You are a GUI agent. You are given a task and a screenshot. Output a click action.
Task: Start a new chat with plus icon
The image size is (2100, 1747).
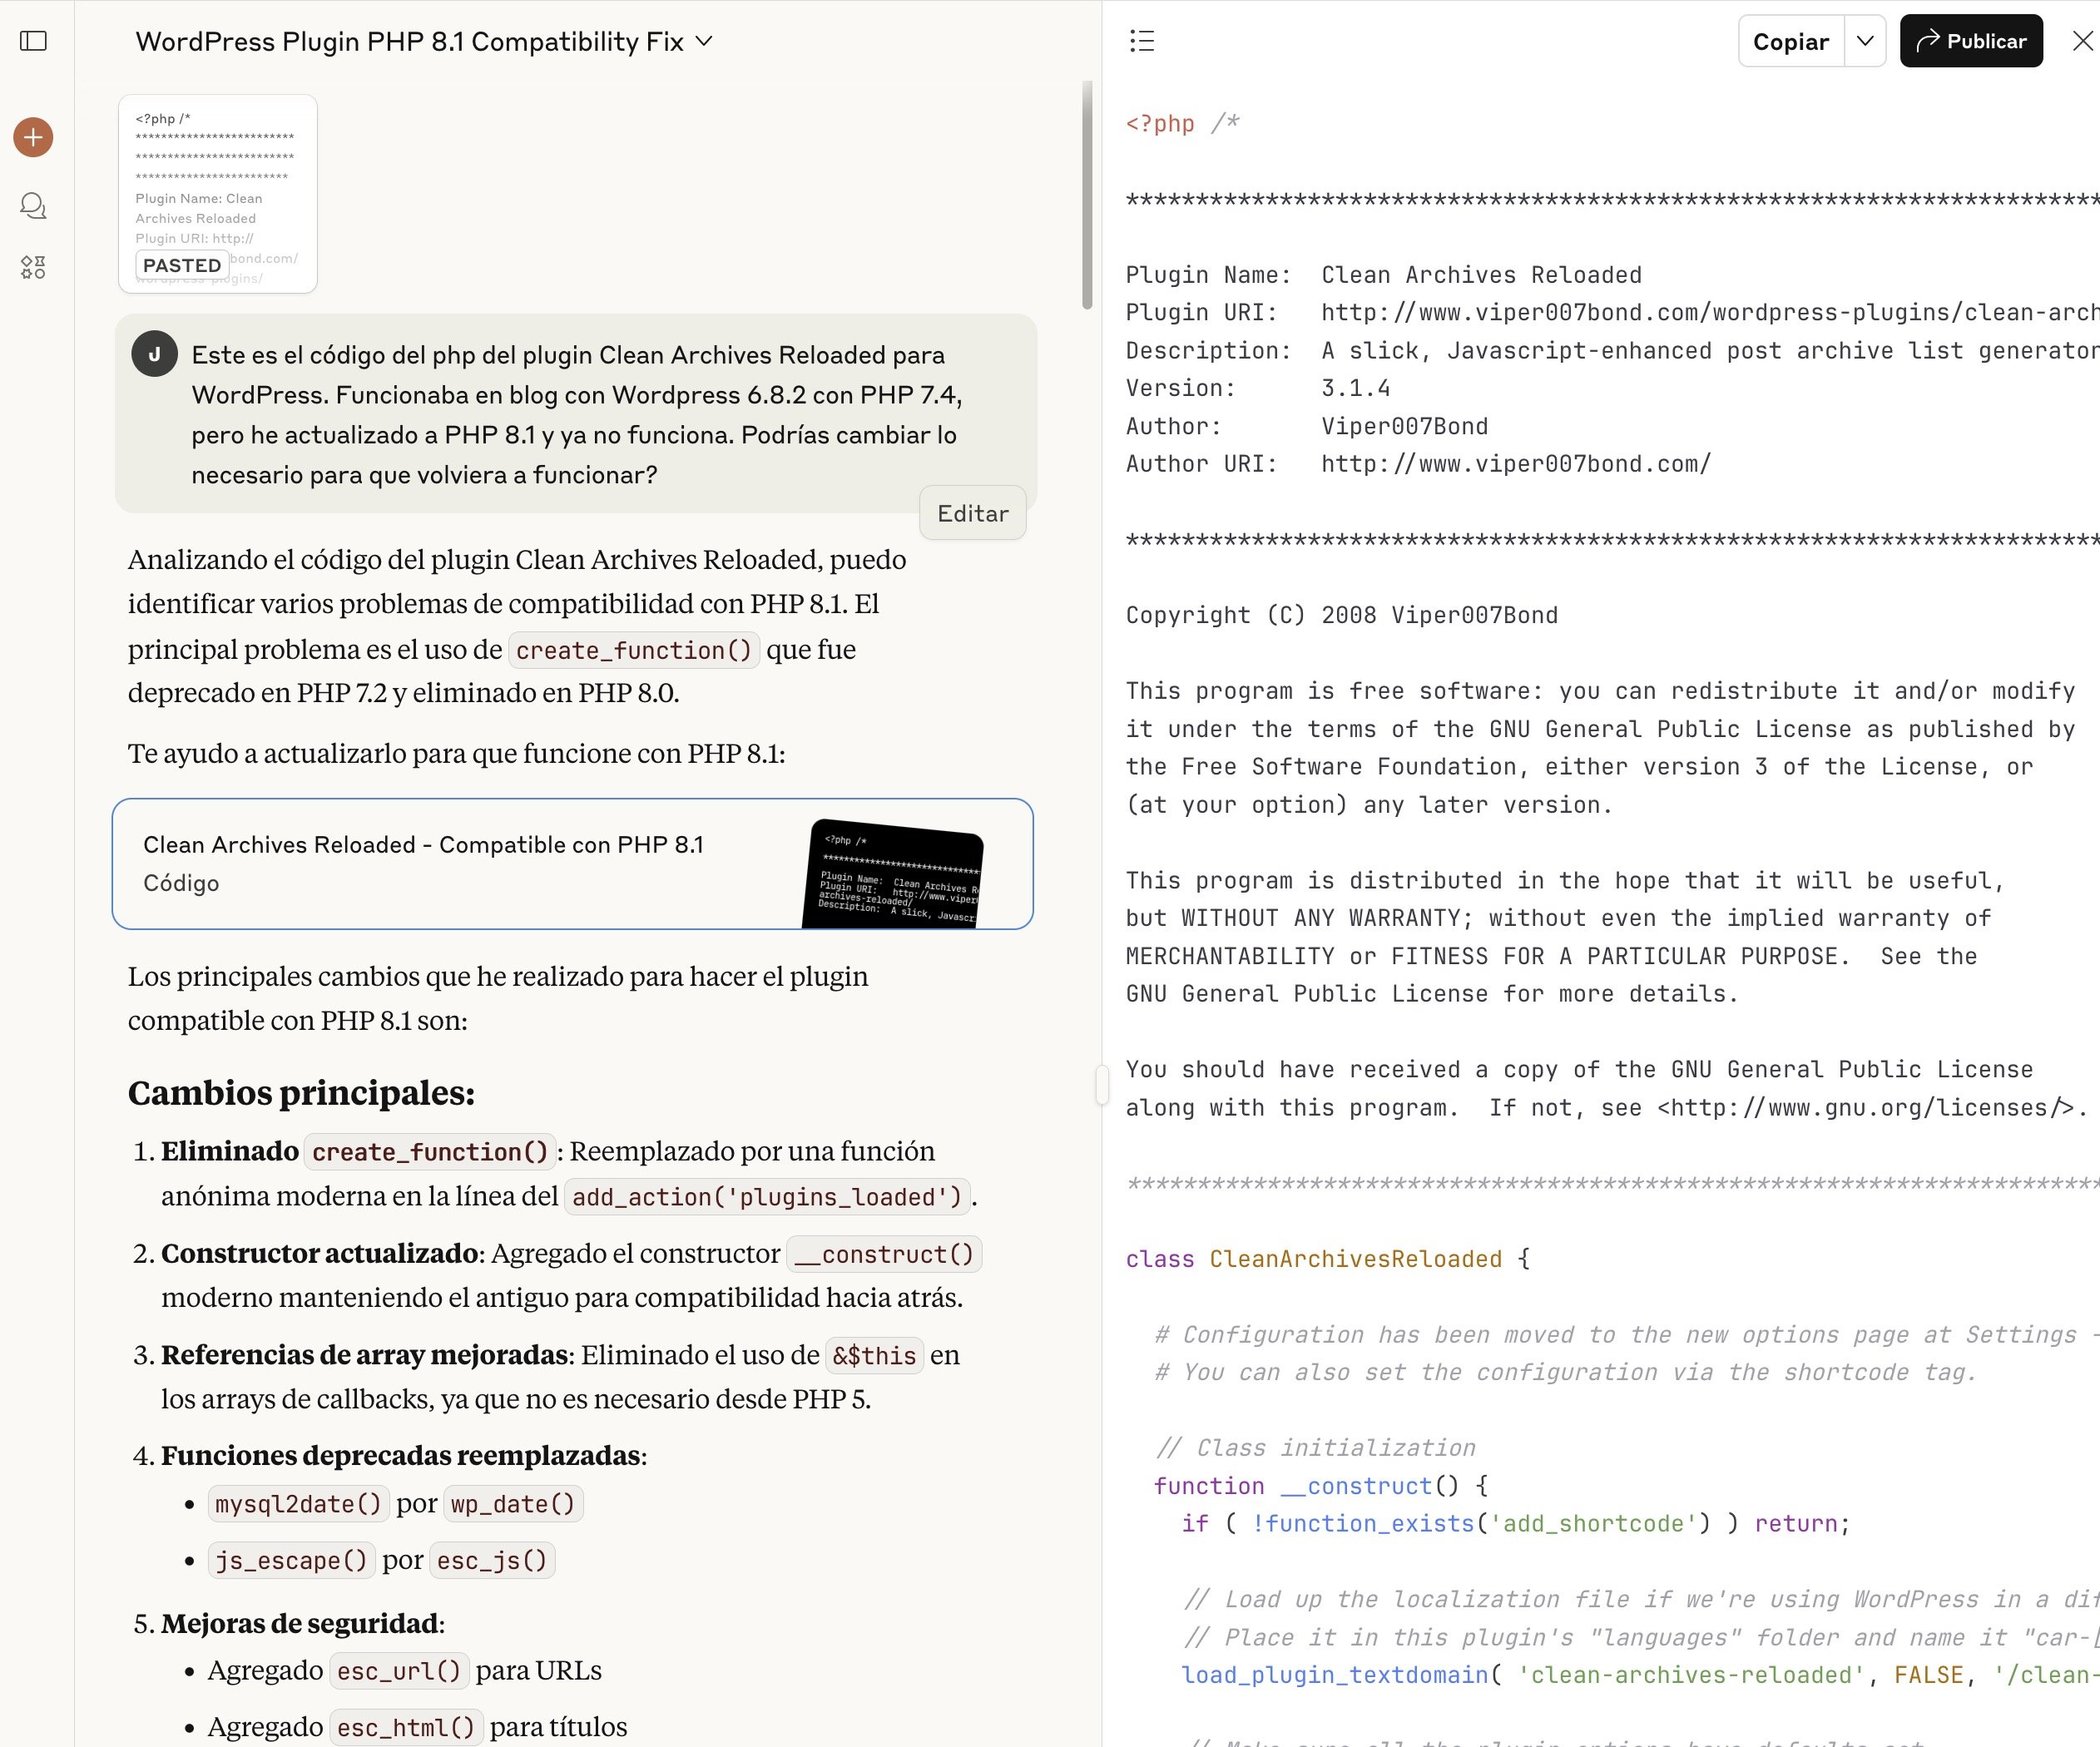pyautogui.click(x=33, y=137)
